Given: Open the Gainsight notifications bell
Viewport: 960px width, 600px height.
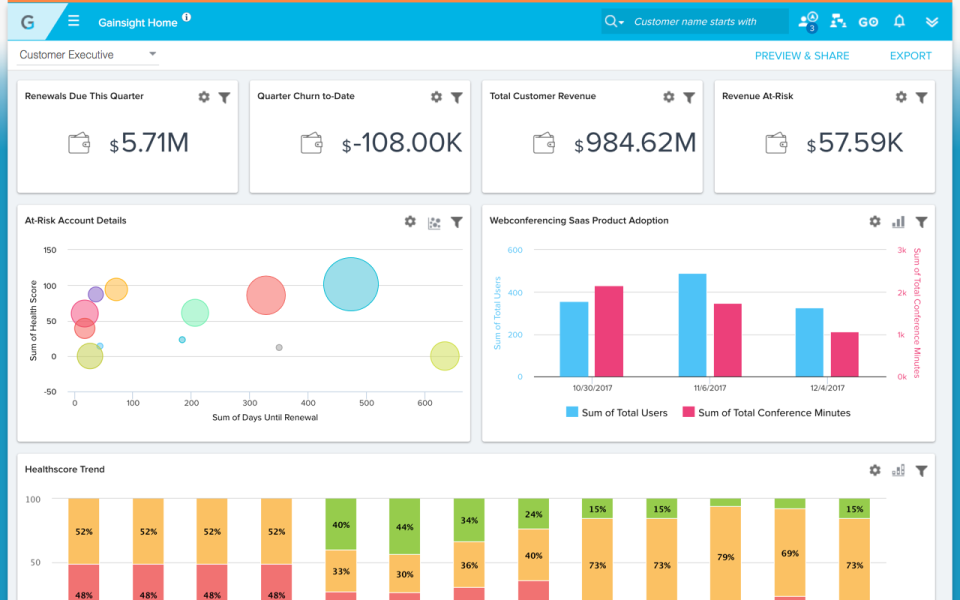Looking at the screenshot, I should [899, 20].
